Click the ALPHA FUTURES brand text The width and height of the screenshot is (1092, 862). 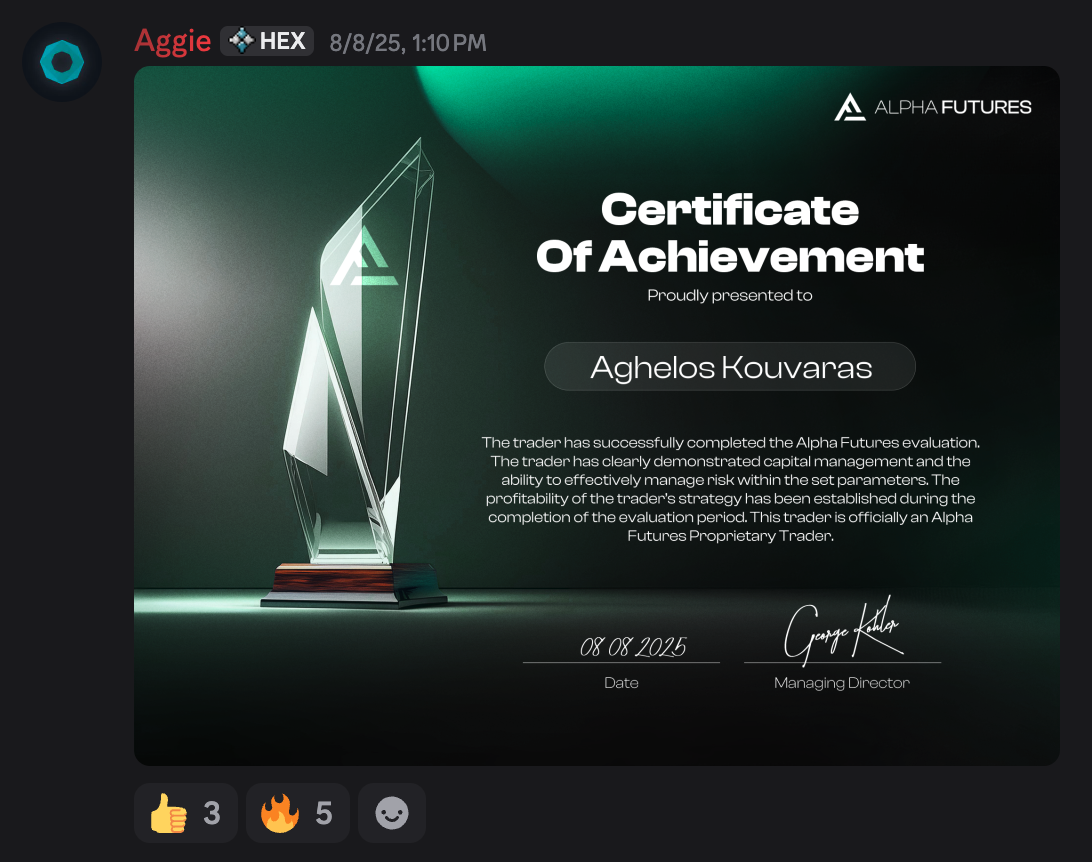(x=953, y=107)
